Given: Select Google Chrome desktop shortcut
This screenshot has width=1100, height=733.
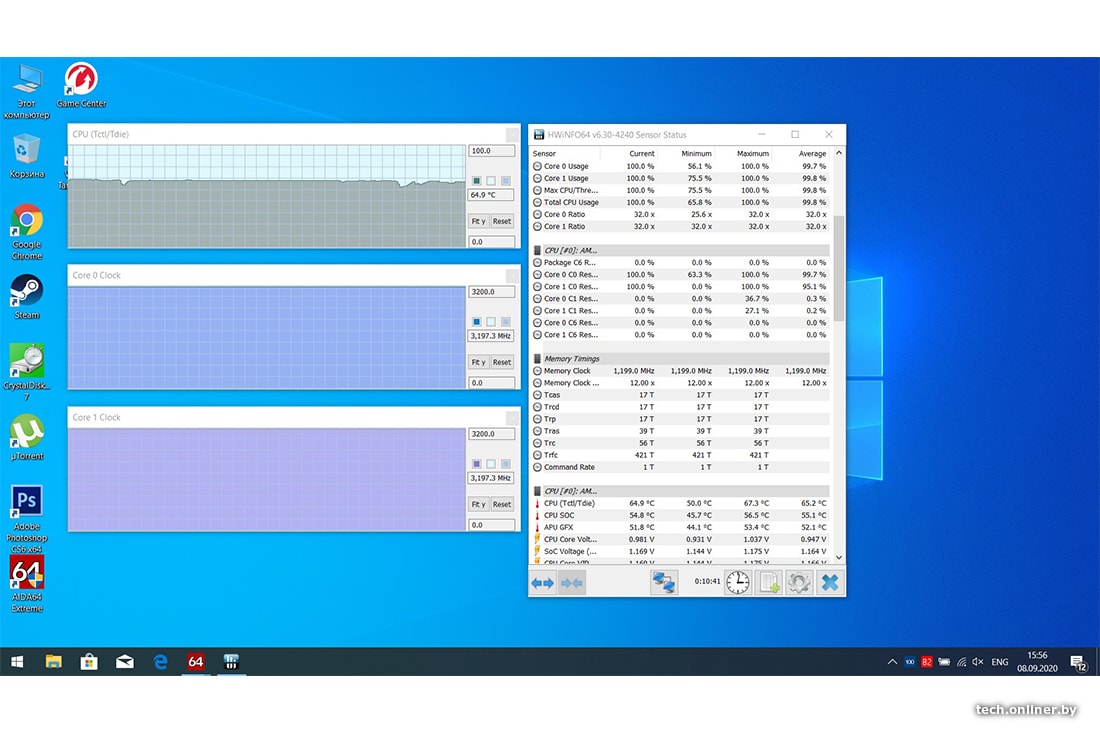Looking at the screenshot, I should [x=27, y=231].
